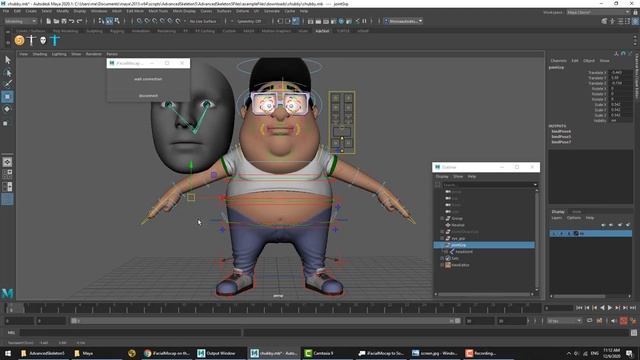Viewport: 640px width, 360px height.
Task: Toggle layer visibility V box
Action: (x=554, y=233)
